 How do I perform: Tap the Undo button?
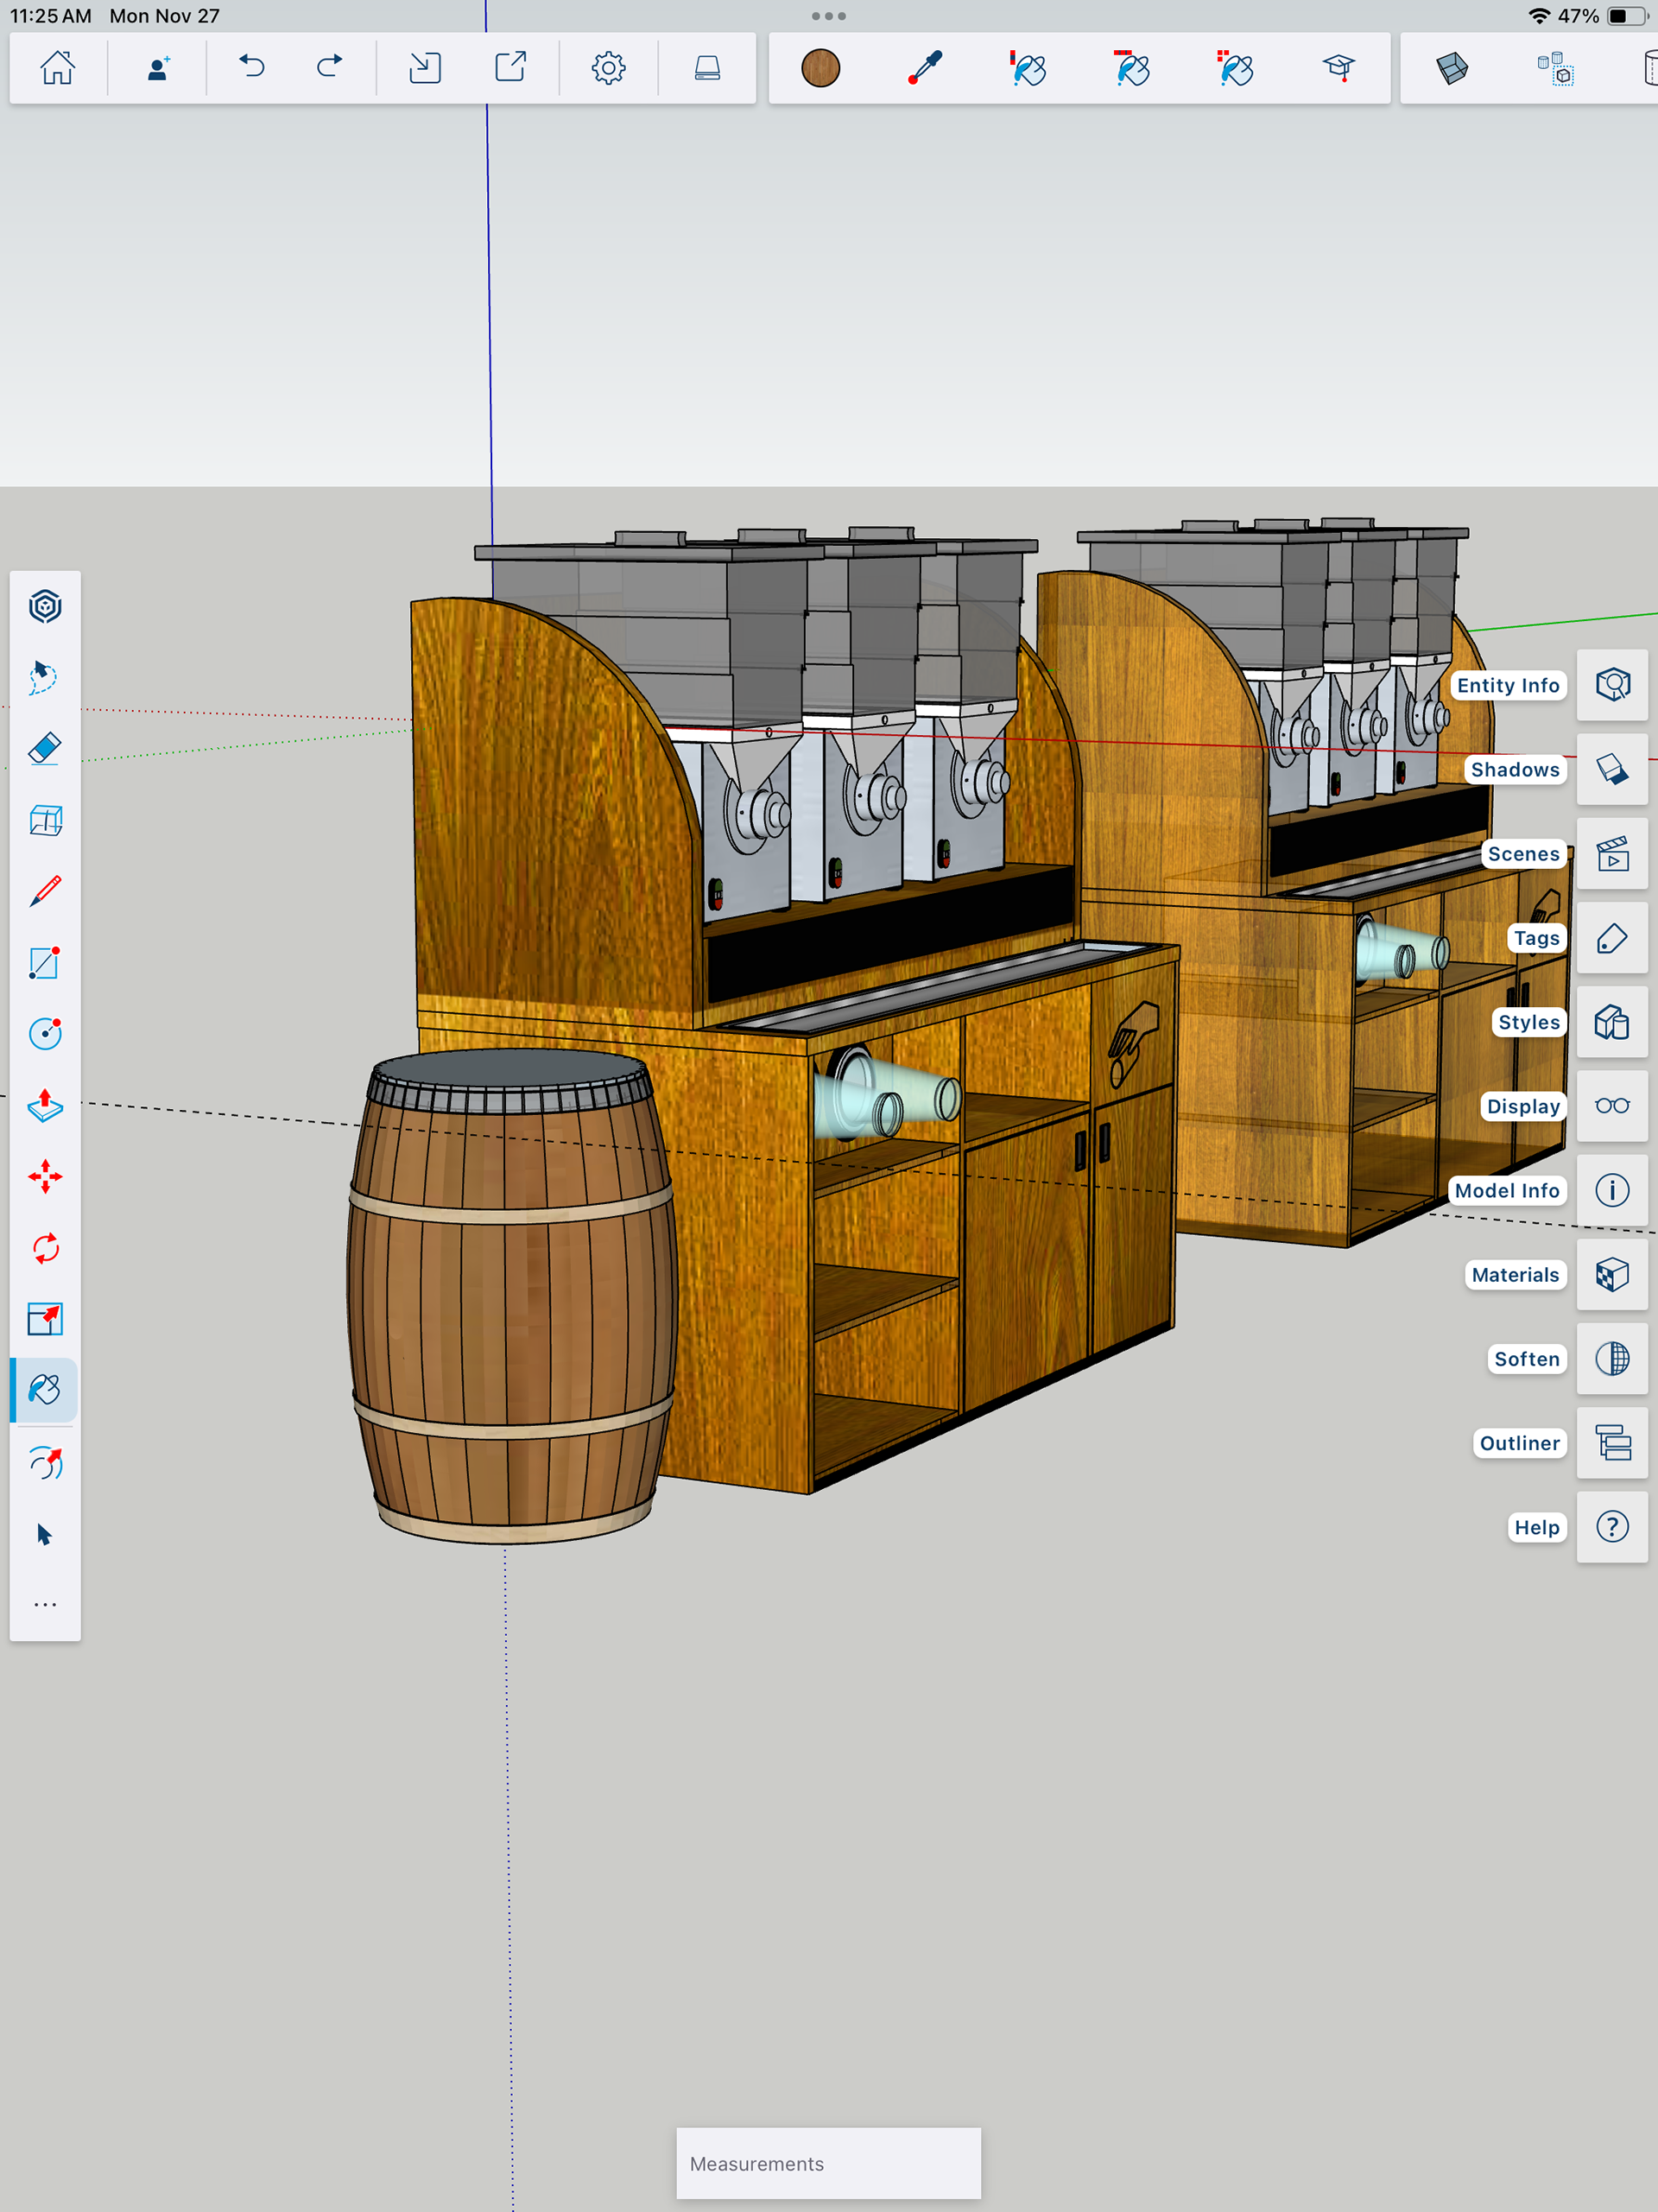(x=252, y=68)
